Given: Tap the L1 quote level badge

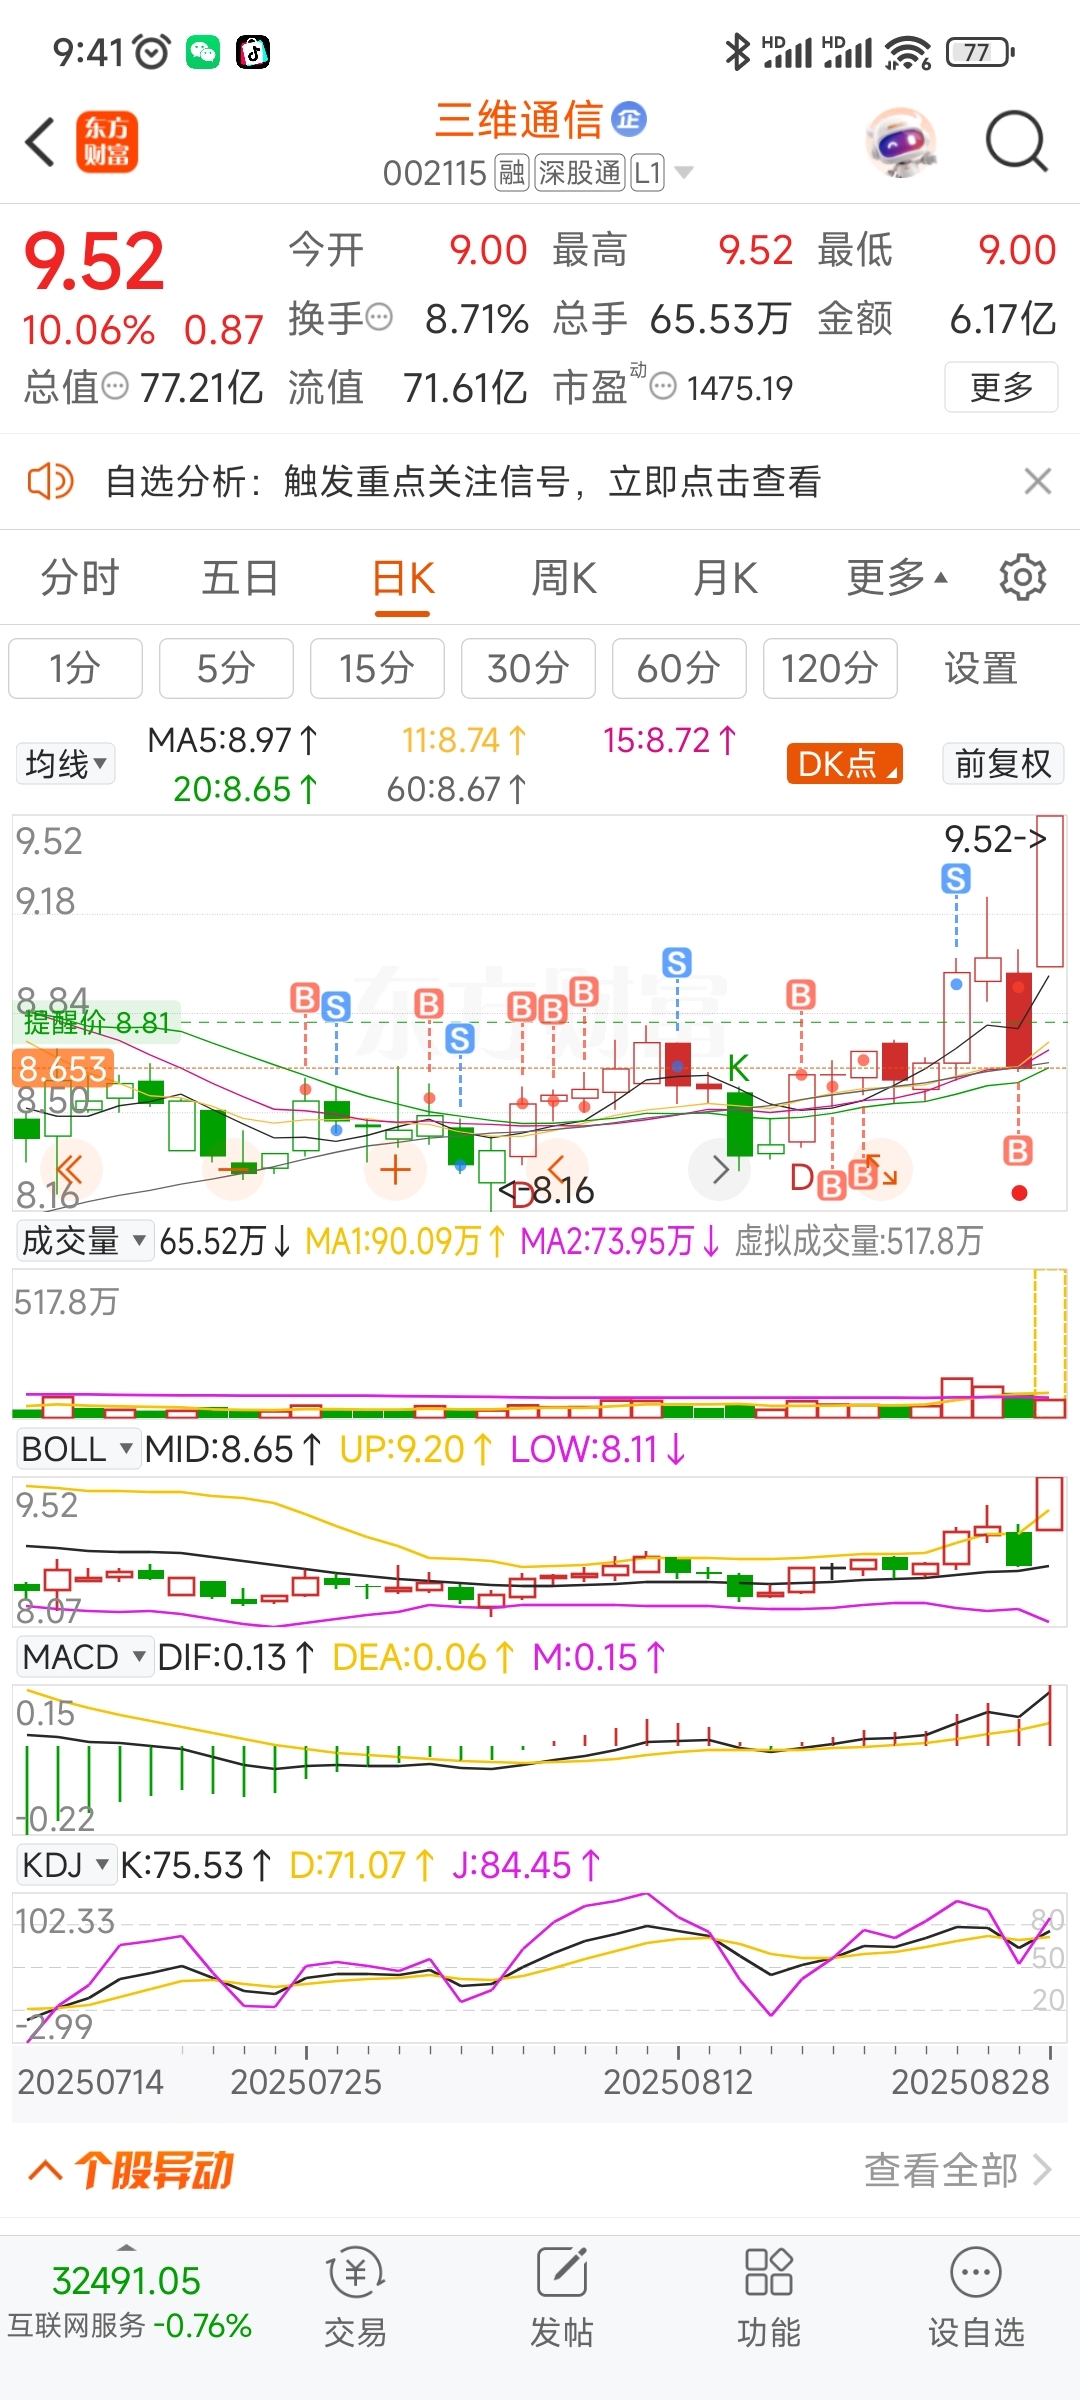Looking at the screenshot, I should [648, 173].
